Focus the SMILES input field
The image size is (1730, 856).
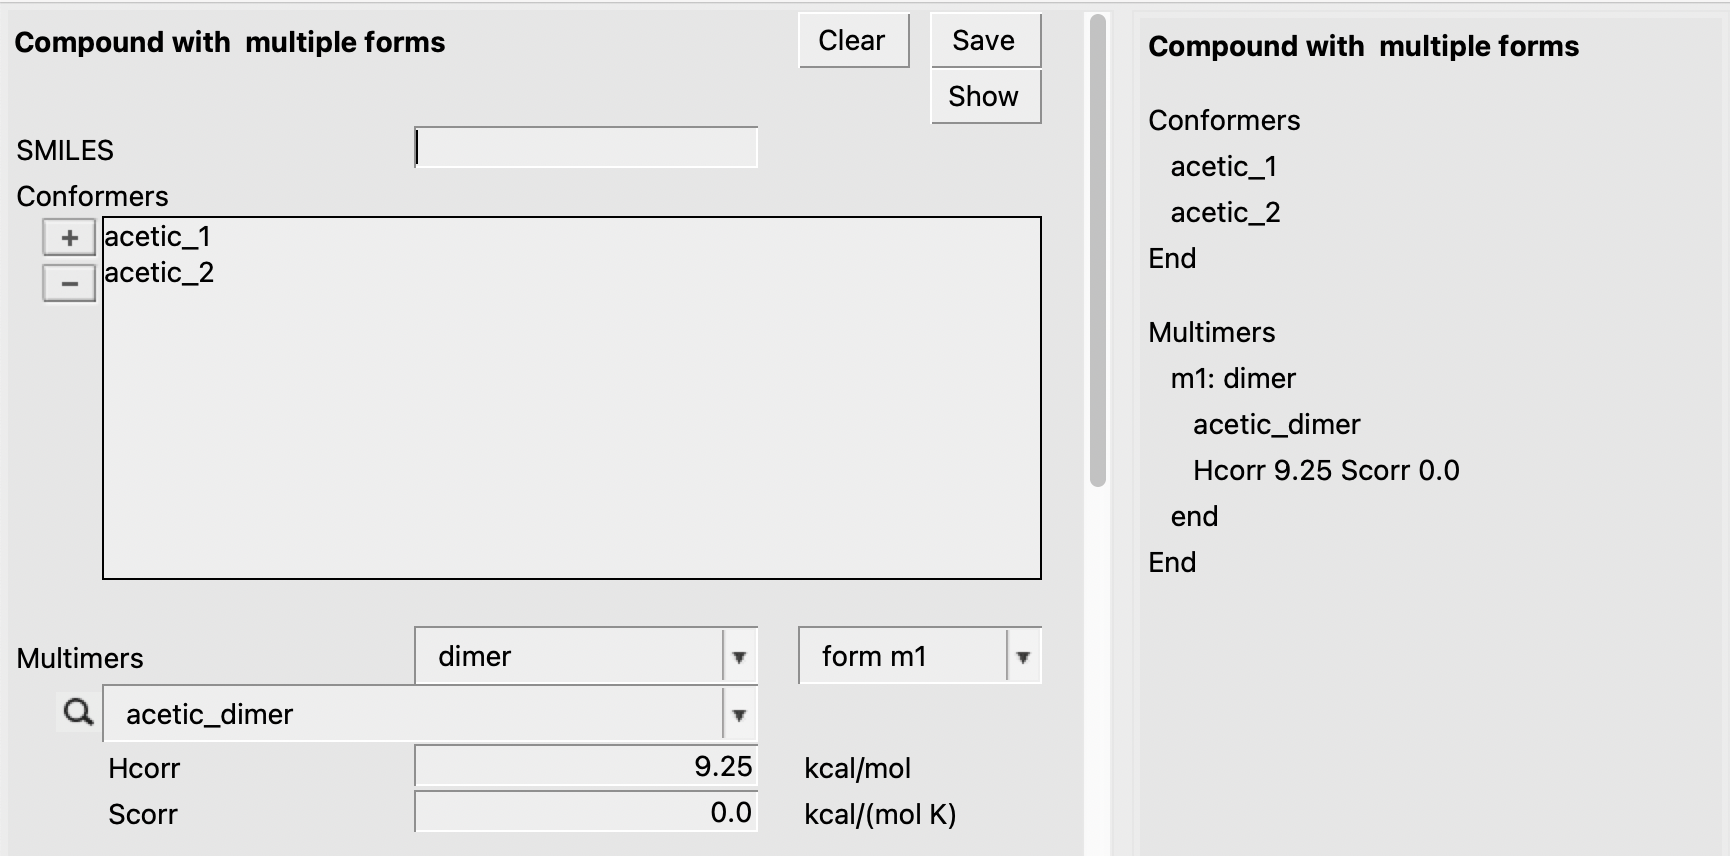586,148
